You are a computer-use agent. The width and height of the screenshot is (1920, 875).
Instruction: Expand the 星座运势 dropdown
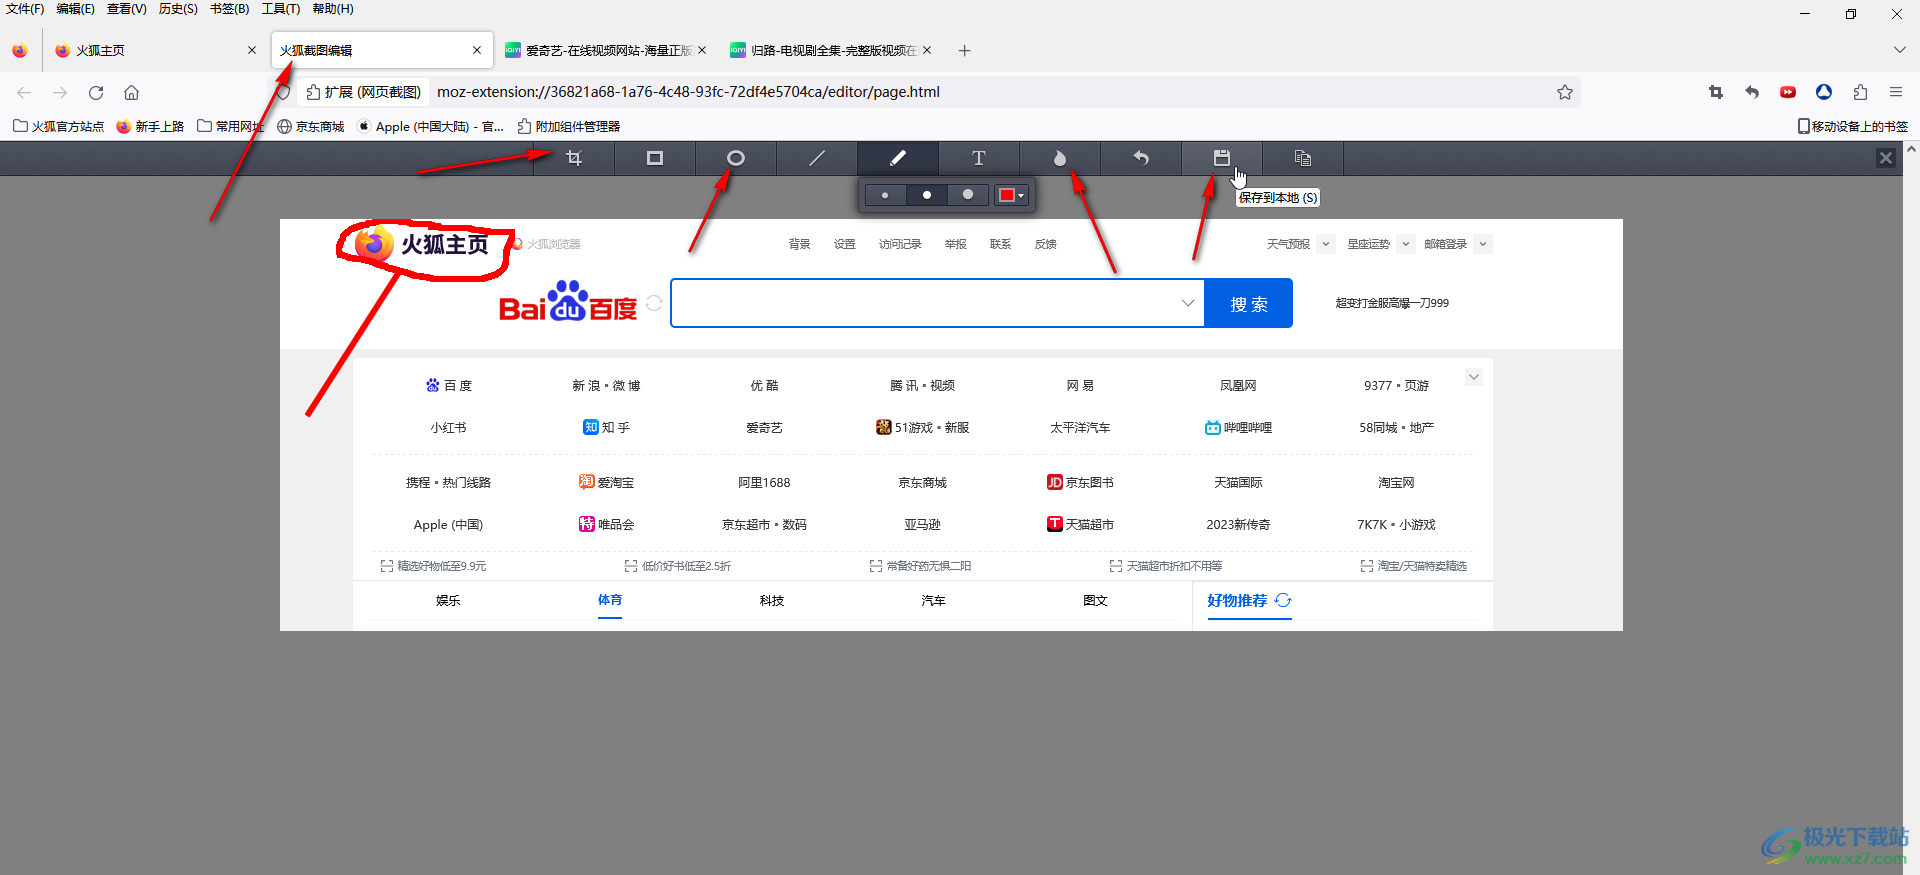coord(1405,244)
